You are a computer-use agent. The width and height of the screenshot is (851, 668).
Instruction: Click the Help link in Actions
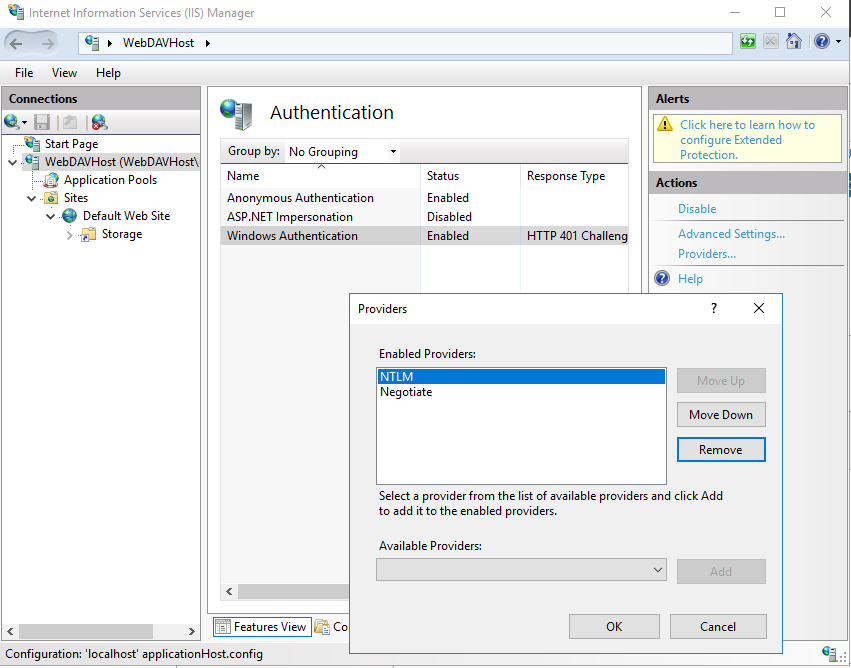[690, 278]
